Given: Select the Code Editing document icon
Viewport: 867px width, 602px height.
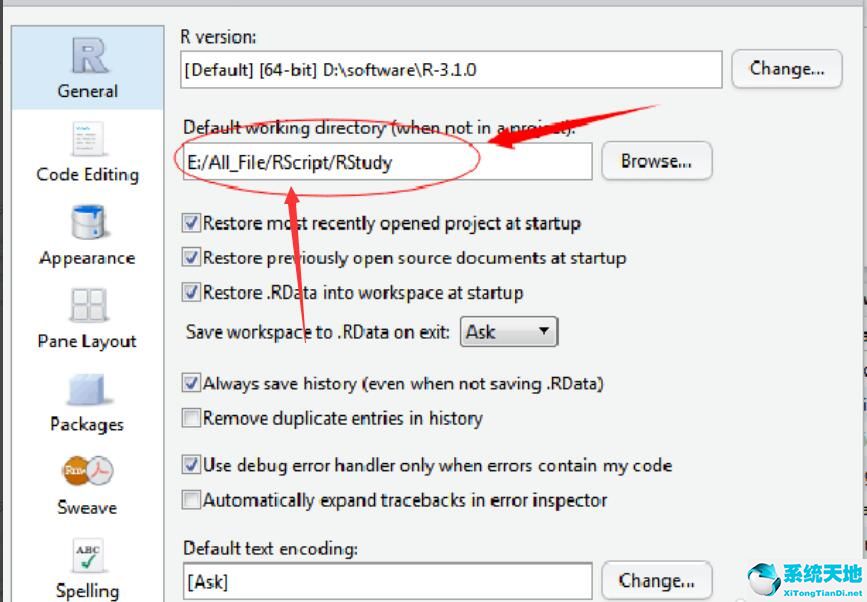Looking at the screenshot, I should pyautogui.click(x=88, y=139).
